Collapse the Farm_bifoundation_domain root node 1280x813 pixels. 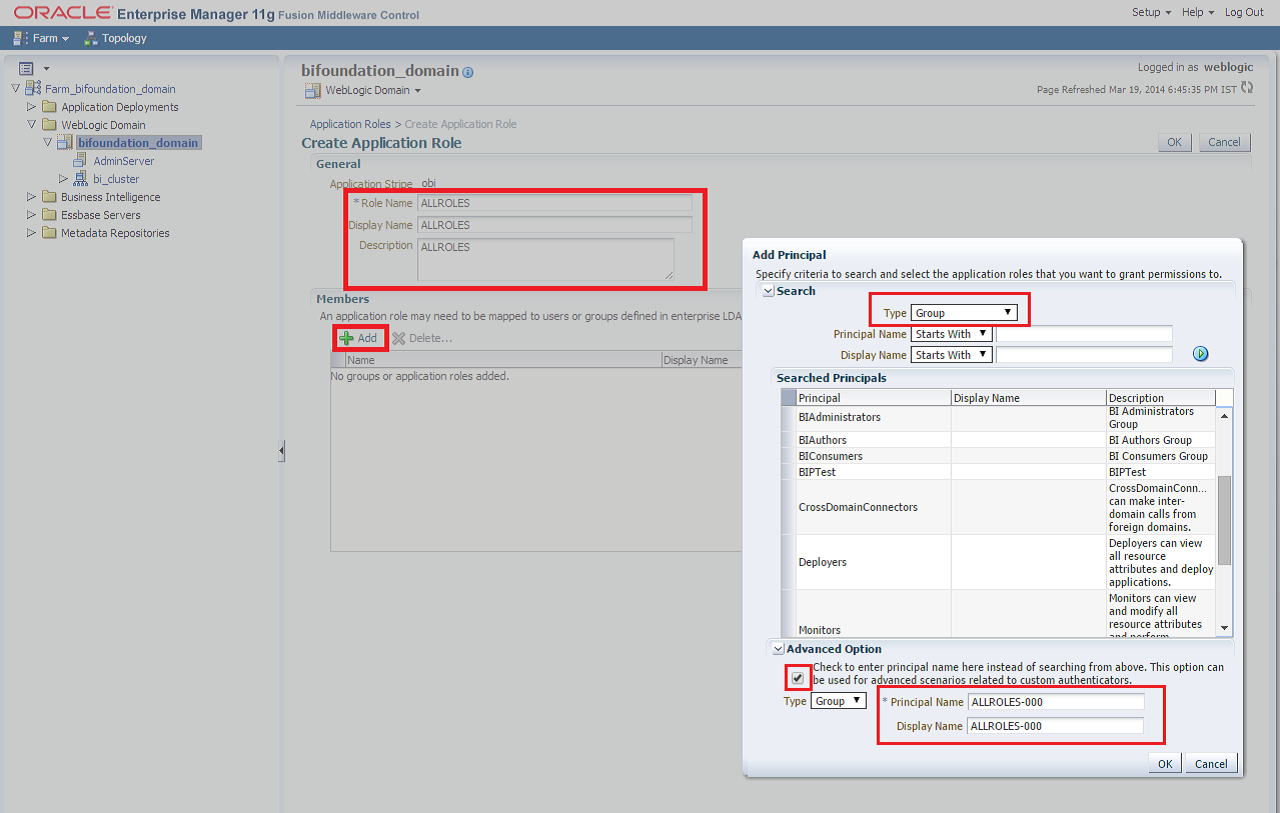[x=15, y=89]
